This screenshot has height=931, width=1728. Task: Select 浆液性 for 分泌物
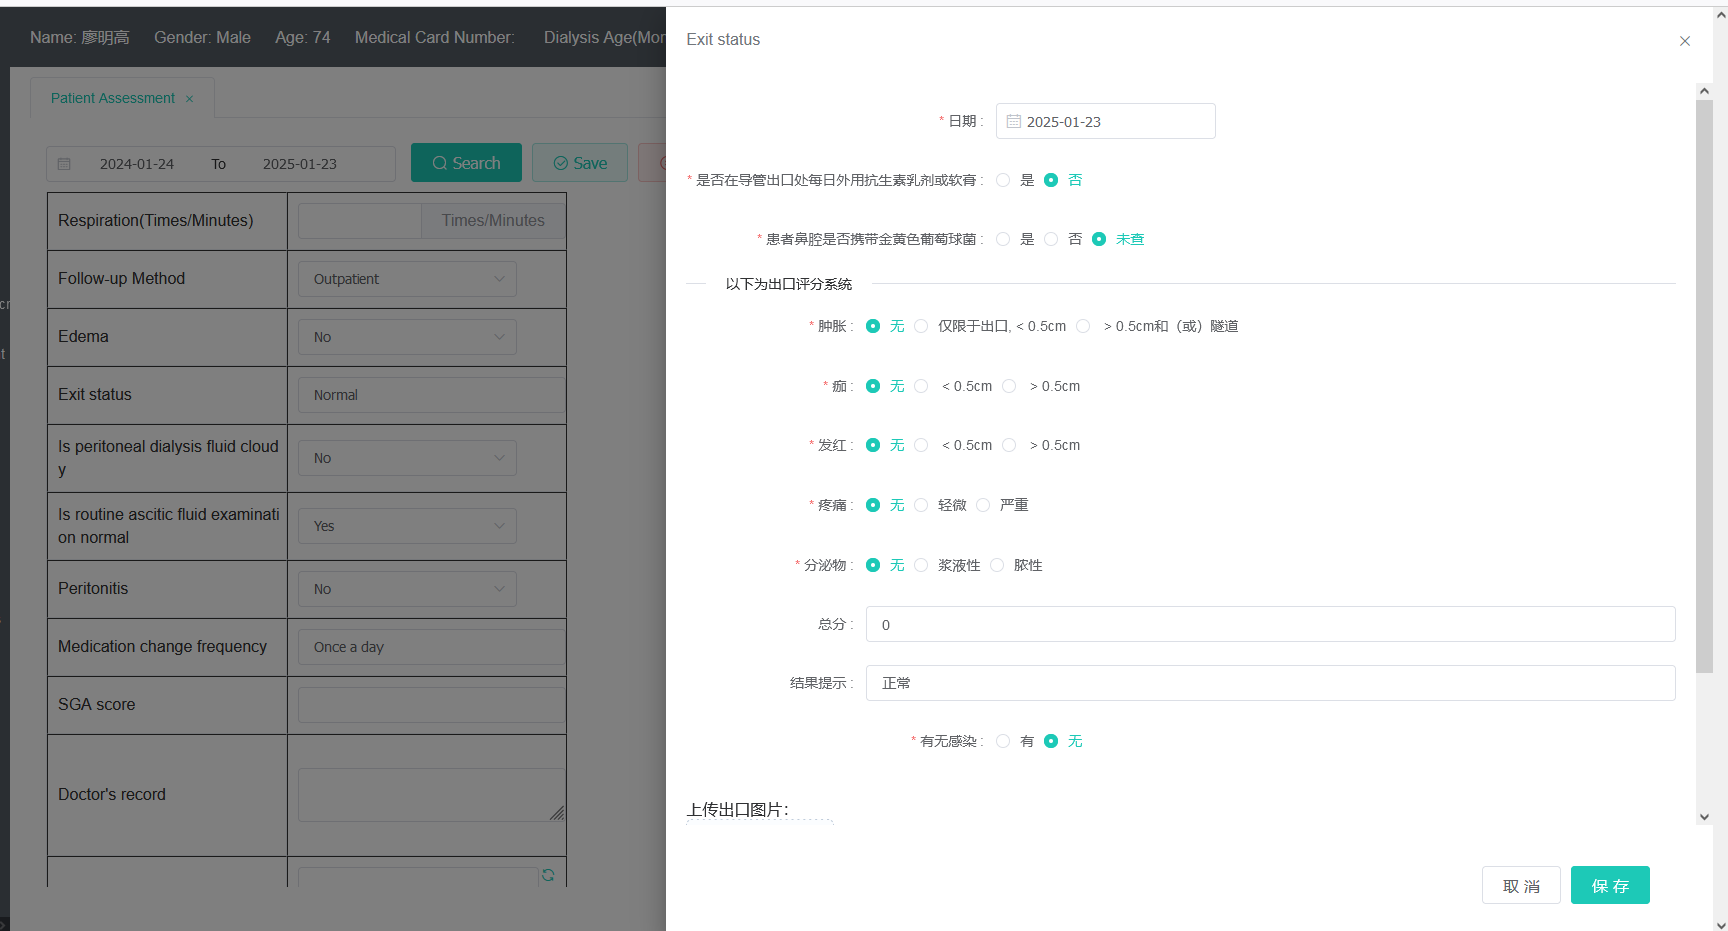pos(921,565)
